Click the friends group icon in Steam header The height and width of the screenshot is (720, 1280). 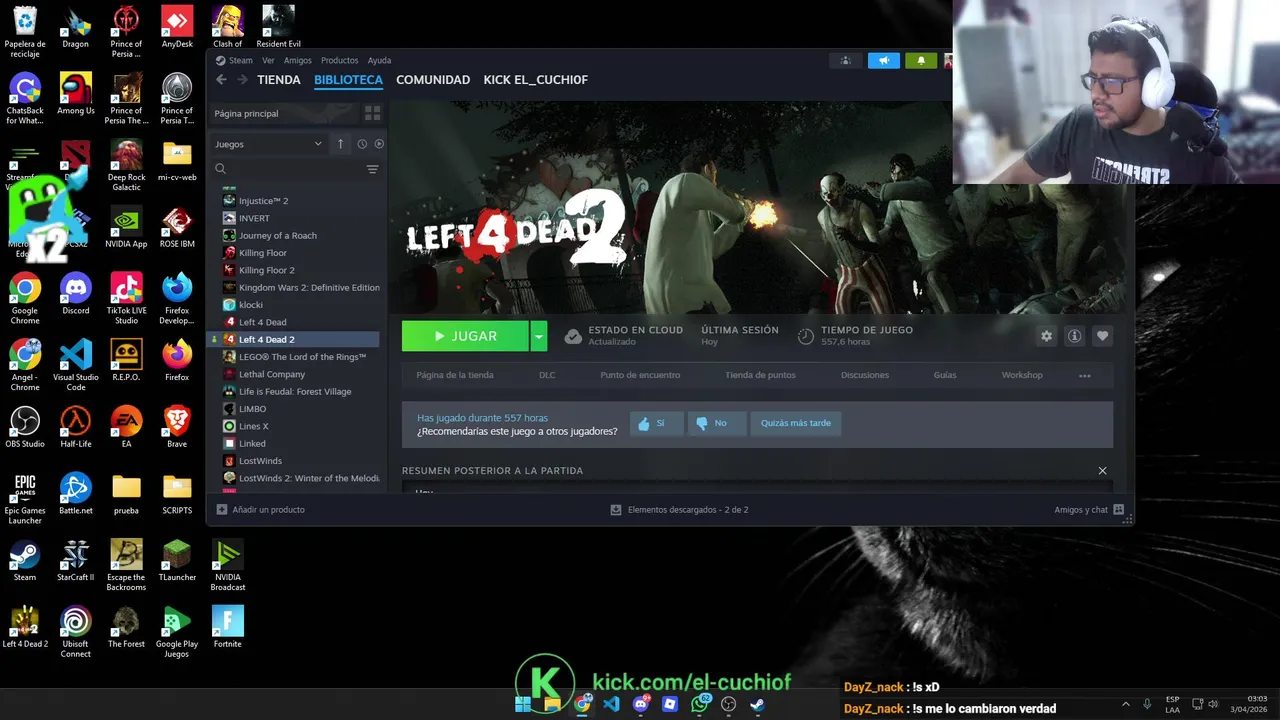[x=846, y=61]
